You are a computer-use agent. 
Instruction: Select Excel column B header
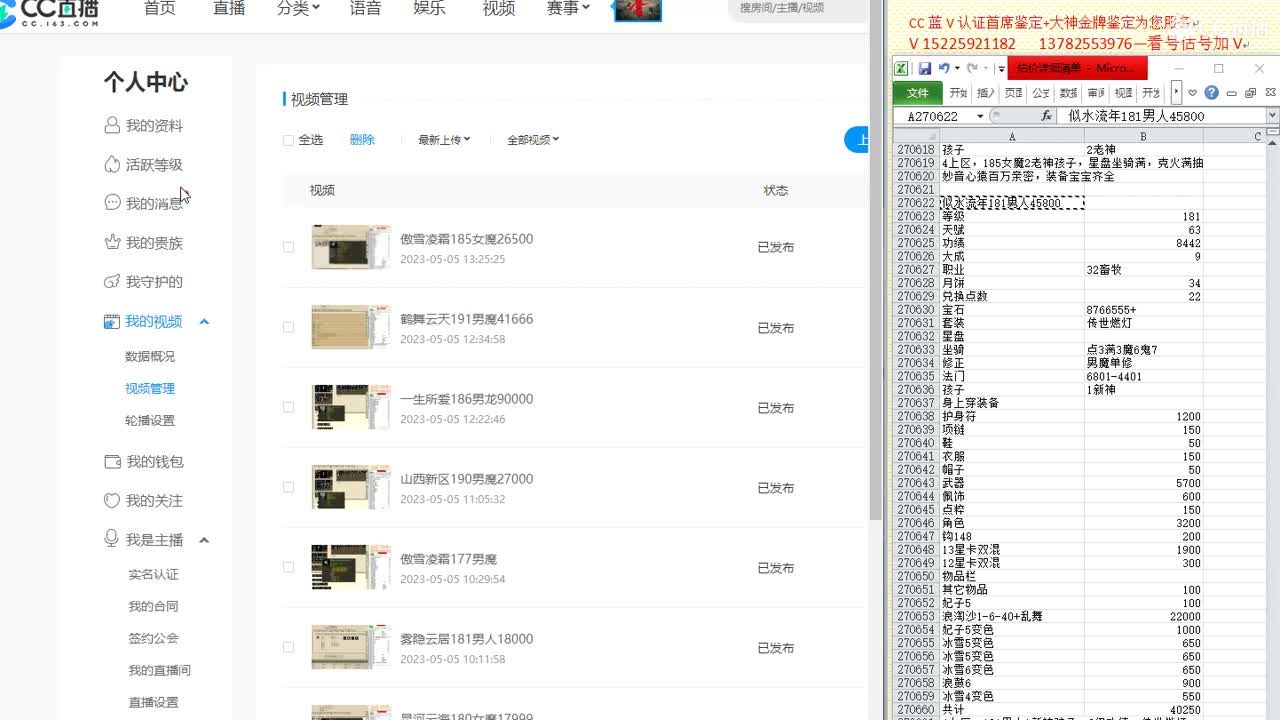pos(1143,136)
